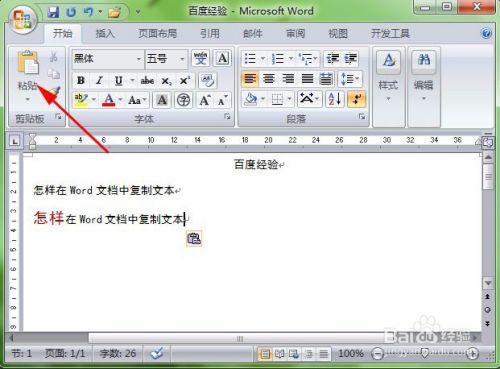Viewport: 500px width, 369px height.
Task: Open the 黑体 font name dropdown
Action: 139,59
